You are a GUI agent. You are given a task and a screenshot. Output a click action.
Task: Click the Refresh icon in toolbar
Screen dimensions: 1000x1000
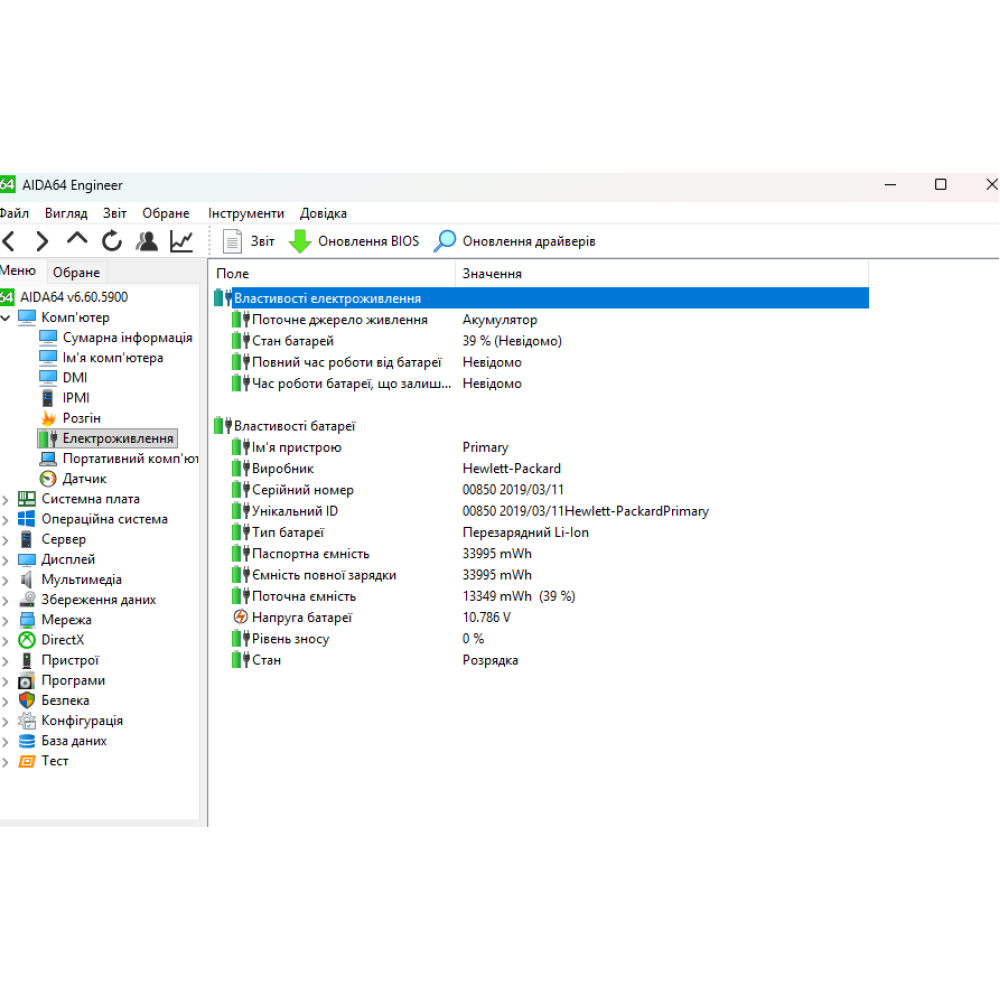(112, 241)
